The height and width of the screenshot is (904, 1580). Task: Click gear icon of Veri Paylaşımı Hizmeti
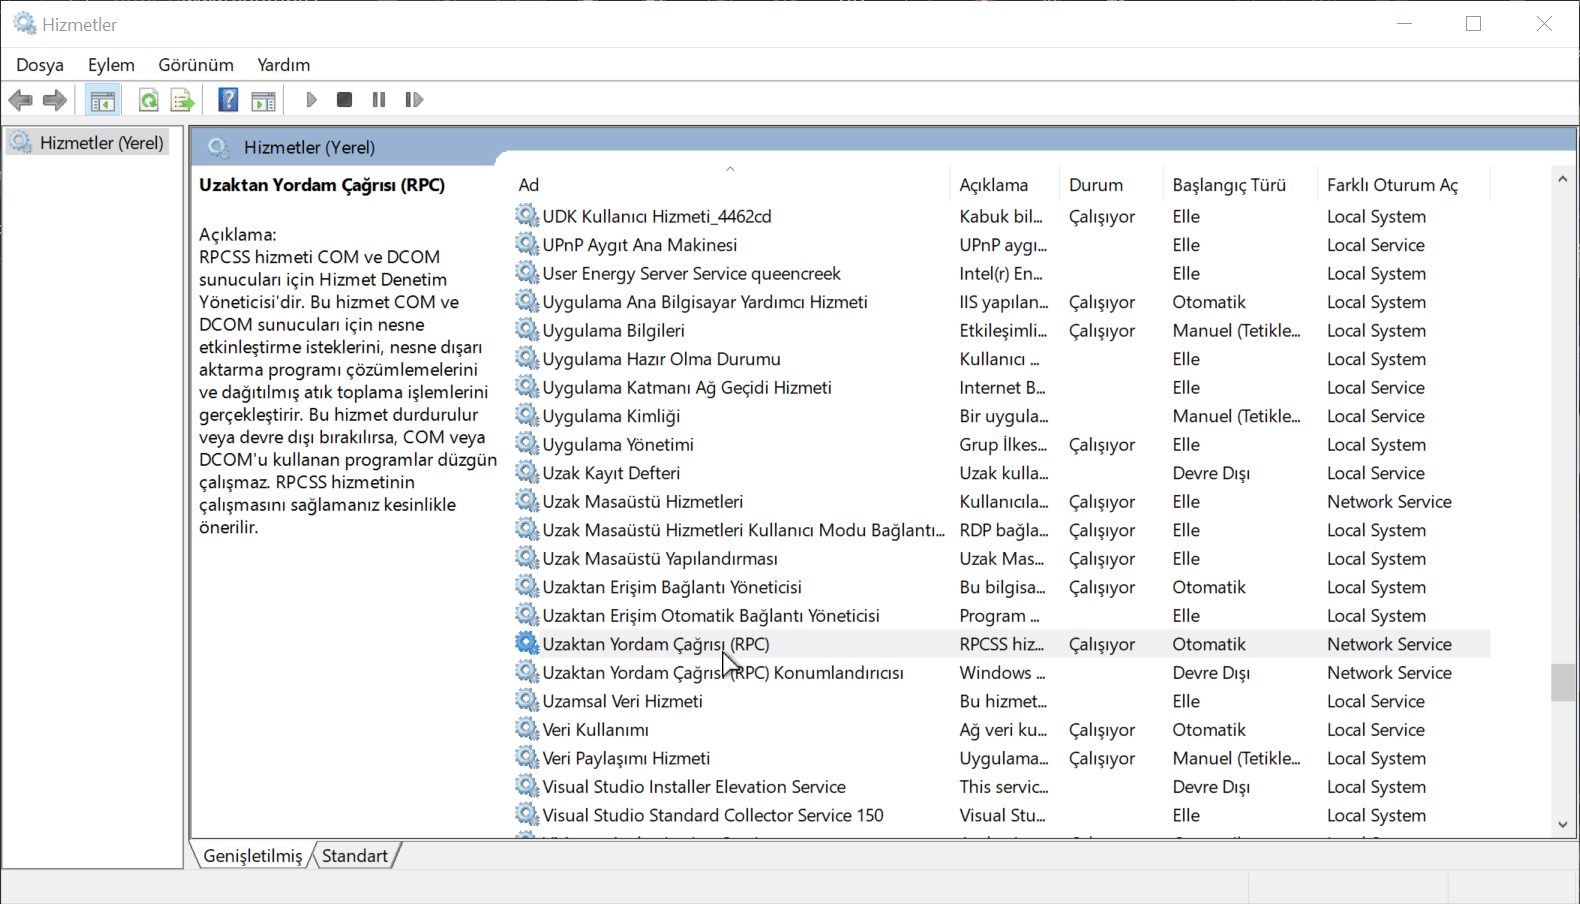coord(527,757)
